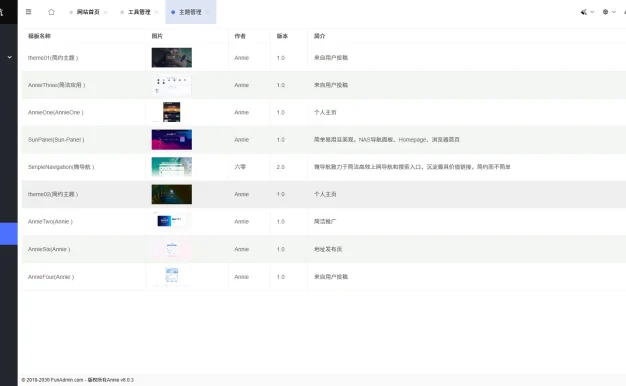Viewport: 626px width, 386px height.
Task: Click SunPanel description mentioning NAS and Homepage
Action: [x=386, y=140]
